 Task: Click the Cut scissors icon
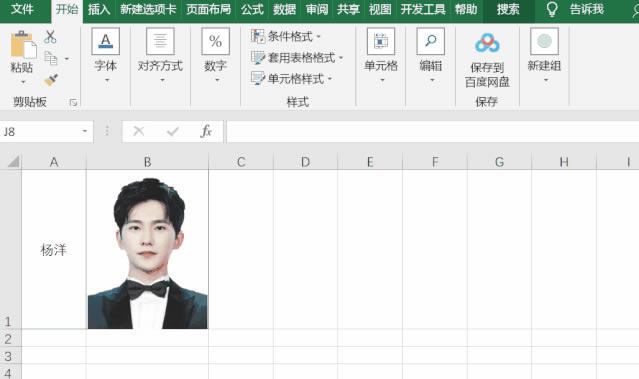(x=50, y=37)
